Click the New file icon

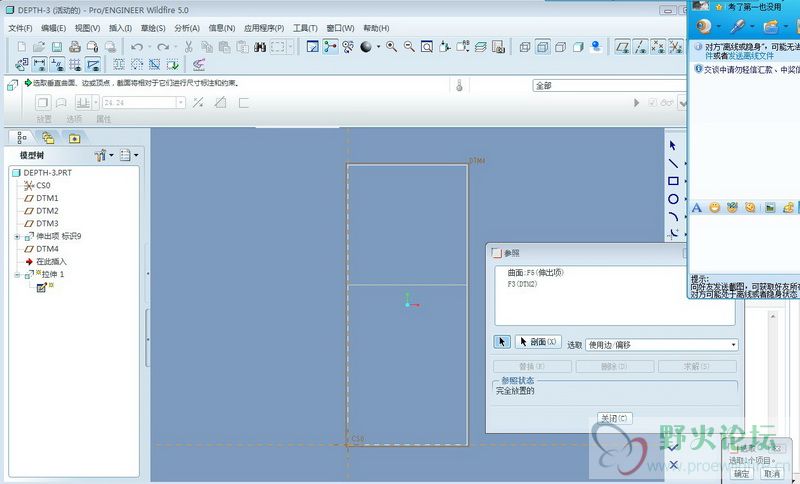pyautogui.click(x=21, y=47)
